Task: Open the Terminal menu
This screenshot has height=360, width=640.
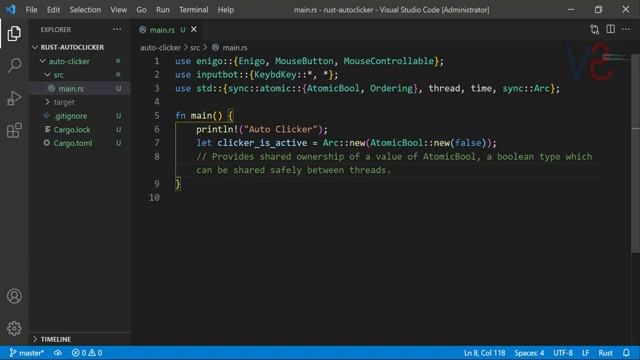Action: click(x=193, y=9)
